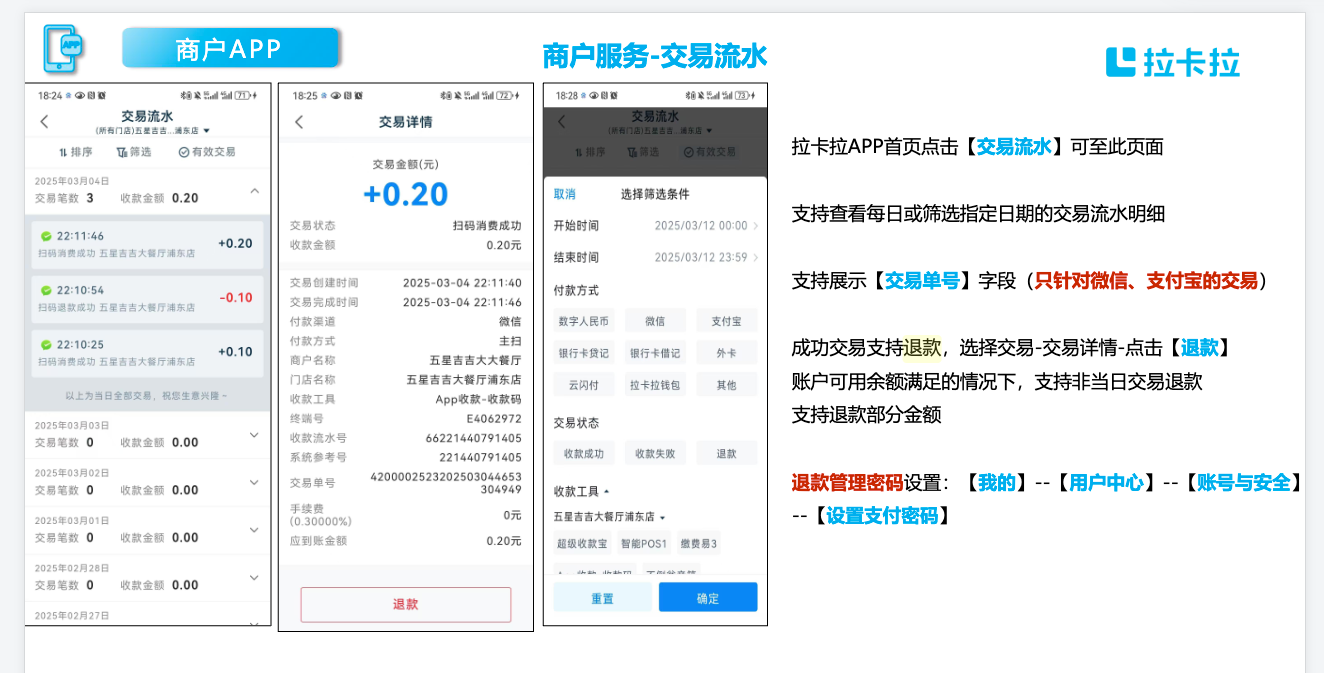Click the 收款流水号 value 66221440791405
Viewport: 1324px width, 673px height.
point(474,438)
